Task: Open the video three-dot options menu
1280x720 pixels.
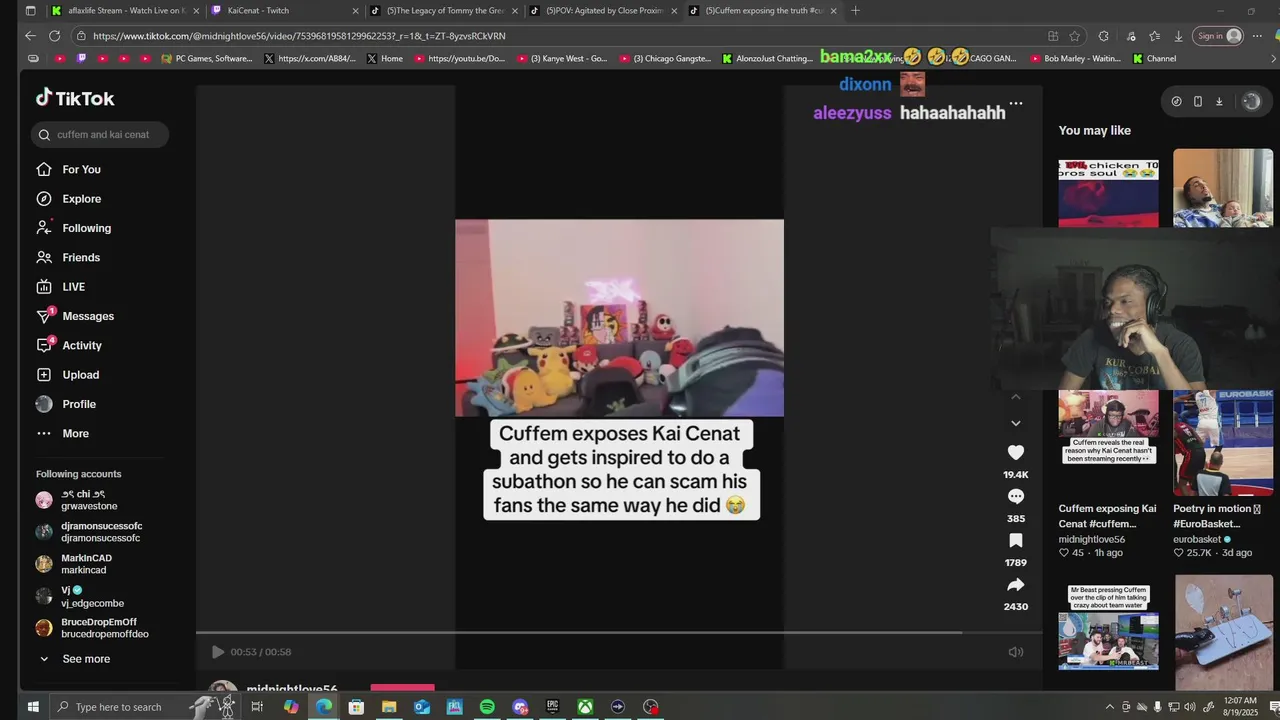Action: tap(1015, 103)
